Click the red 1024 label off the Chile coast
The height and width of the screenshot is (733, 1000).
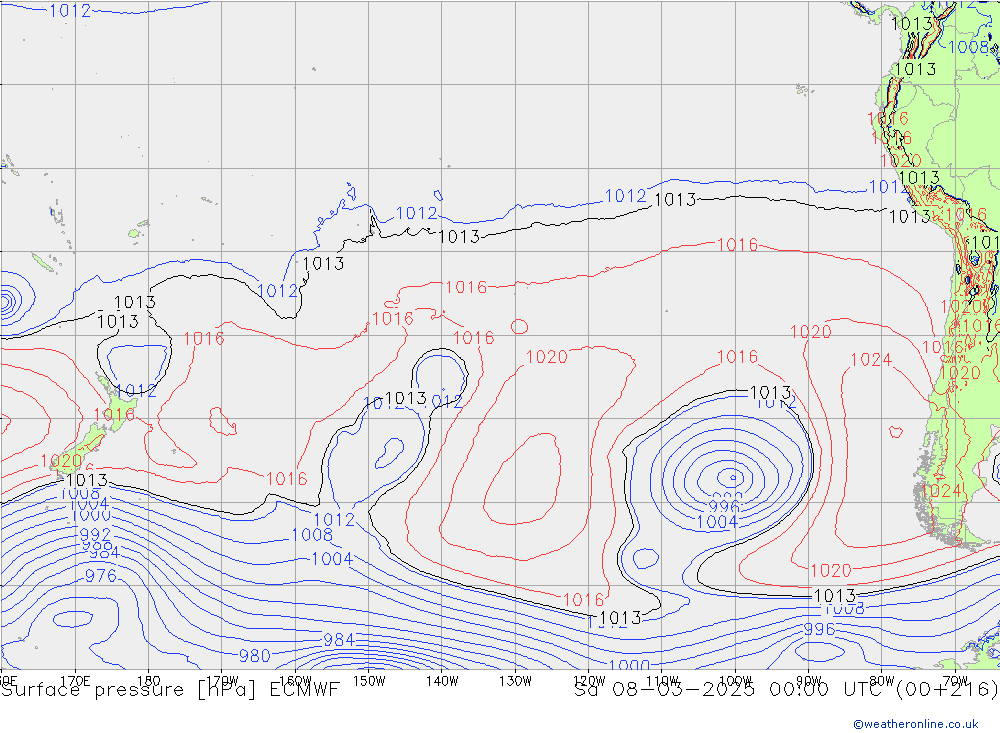tap(871, 360)
